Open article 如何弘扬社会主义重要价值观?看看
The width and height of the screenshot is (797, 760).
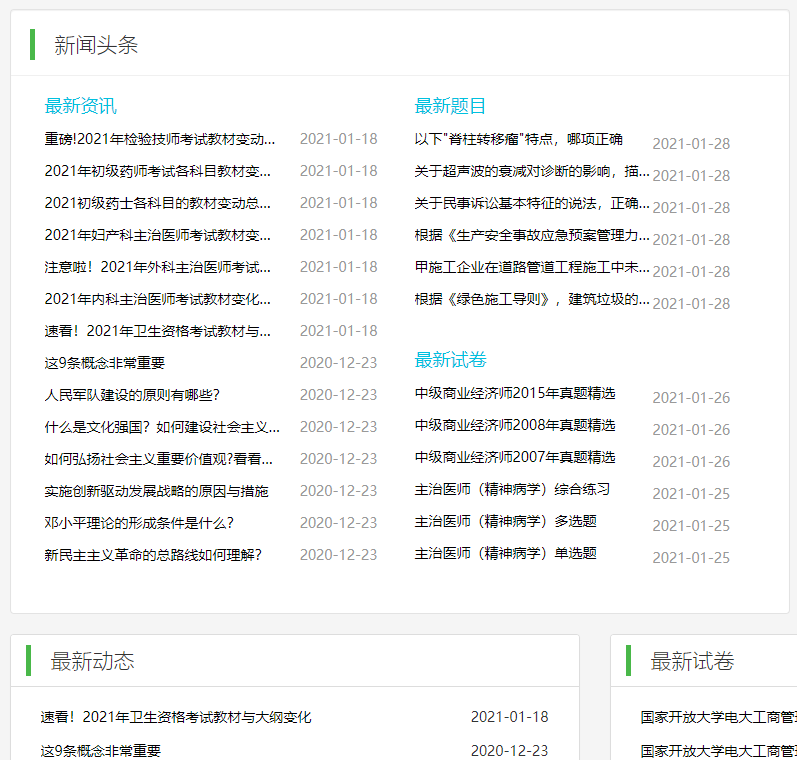pyautogui.click(x=159, y=459)
